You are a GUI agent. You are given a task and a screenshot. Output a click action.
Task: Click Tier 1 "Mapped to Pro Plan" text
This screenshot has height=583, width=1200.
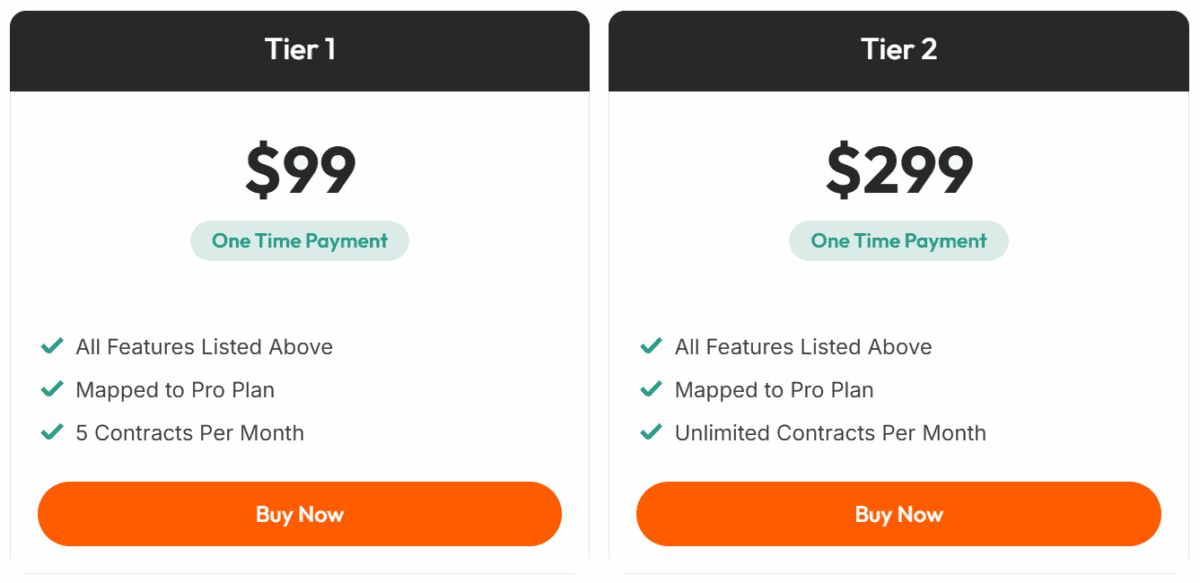coord(175,390)
